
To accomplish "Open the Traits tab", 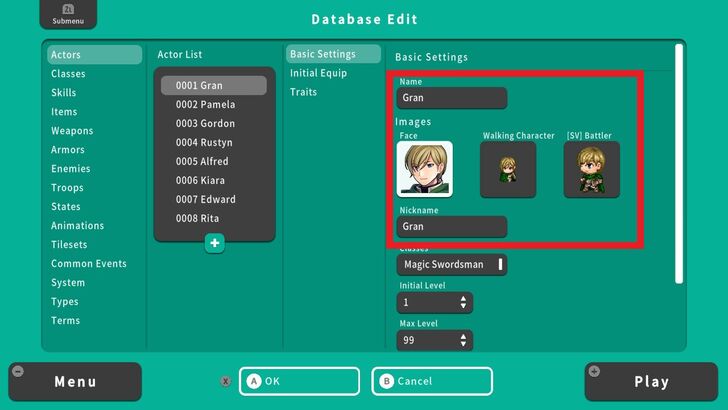I will [x=304, y=92].
